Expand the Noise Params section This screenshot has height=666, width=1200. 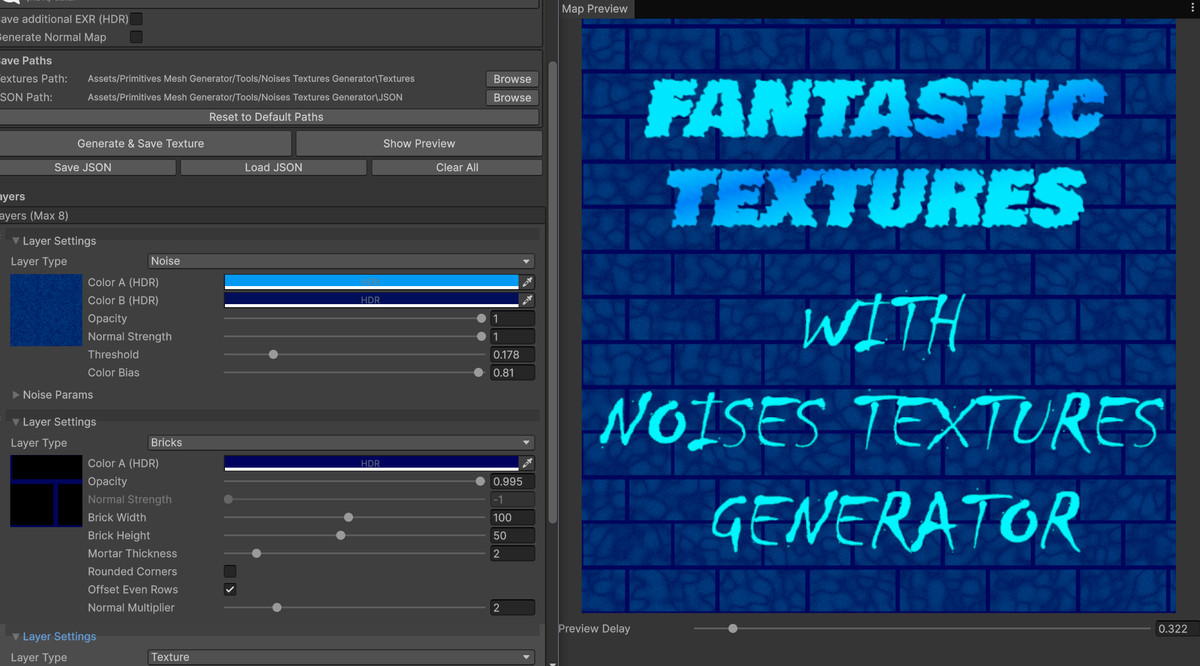(x=14, y=394)
